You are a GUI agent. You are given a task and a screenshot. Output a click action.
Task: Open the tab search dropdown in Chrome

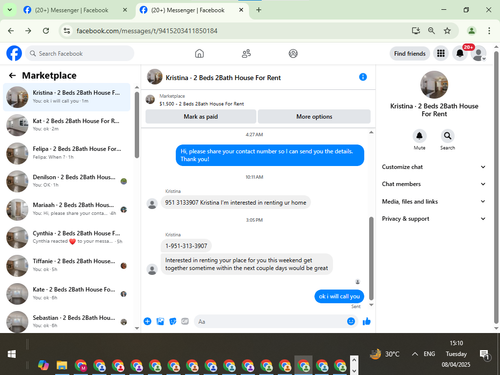click(10, 10)
